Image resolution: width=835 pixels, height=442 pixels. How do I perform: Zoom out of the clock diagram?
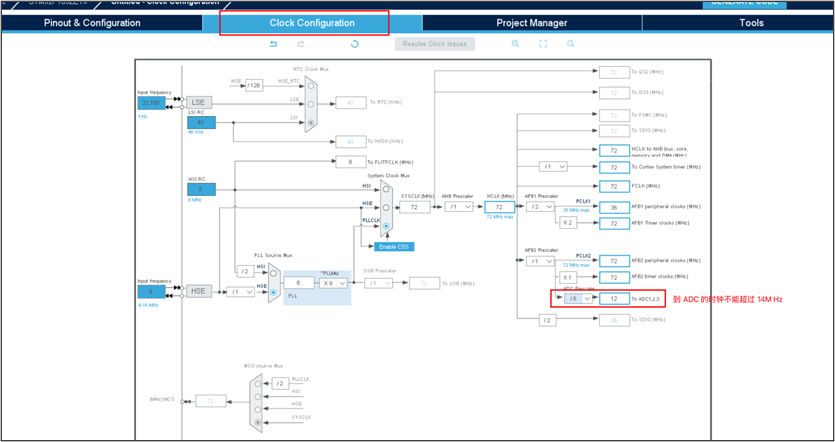(571, 44)
